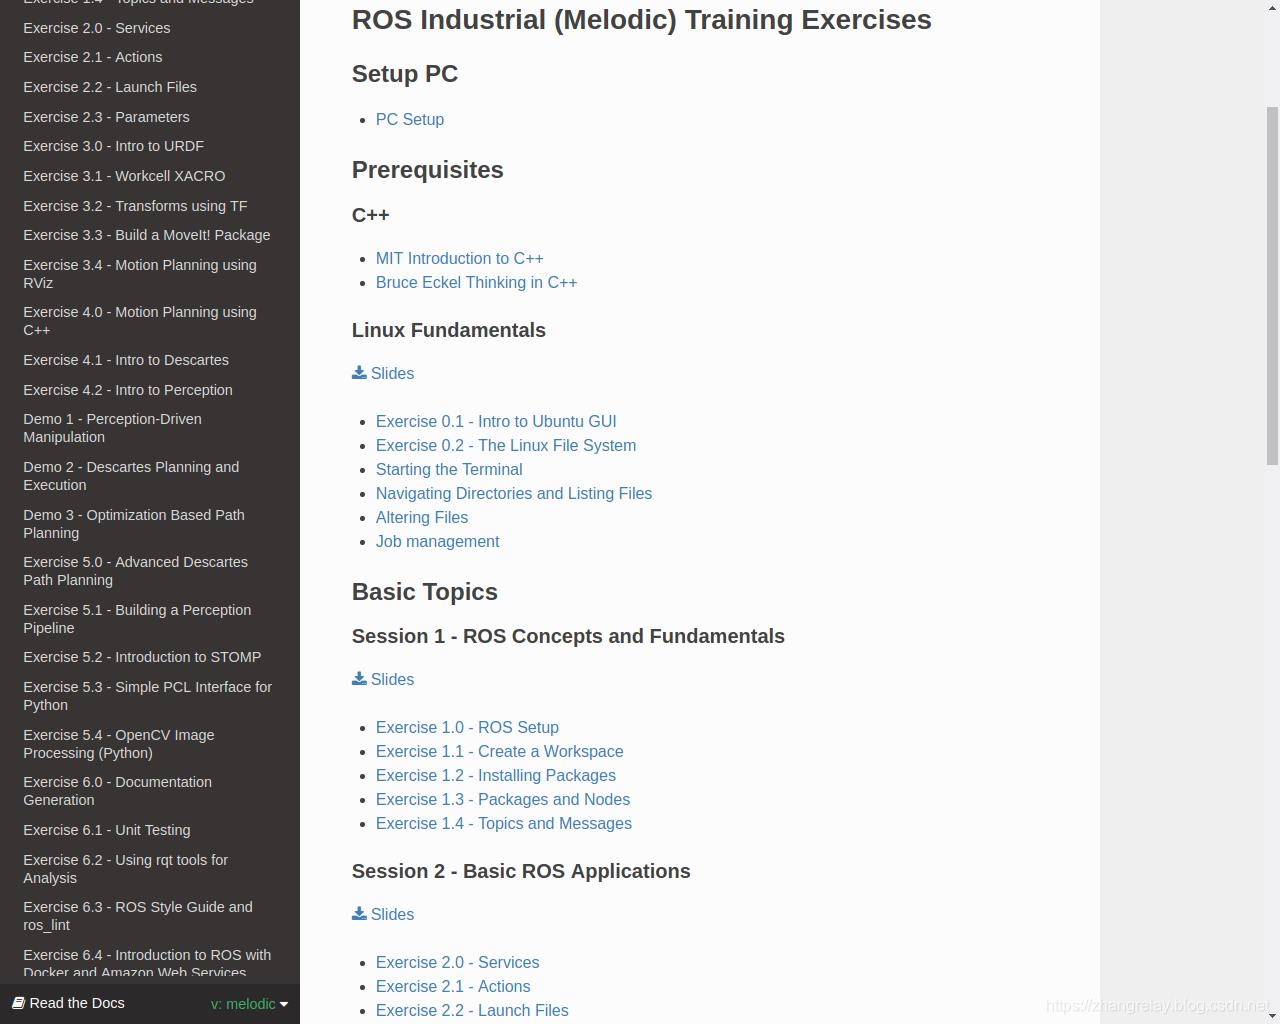Select sidebar Demo 2 - Descartes Planning and Execution
The image size is (1280, 1024).
point(150,476)
